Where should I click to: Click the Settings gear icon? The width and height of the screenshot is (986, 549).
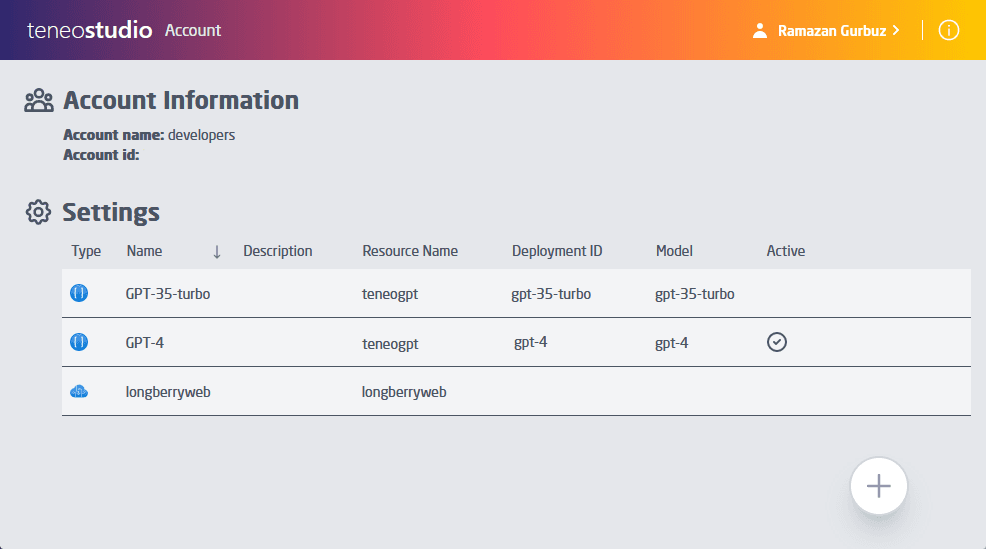pyautogui.click(x=38, y=212)
